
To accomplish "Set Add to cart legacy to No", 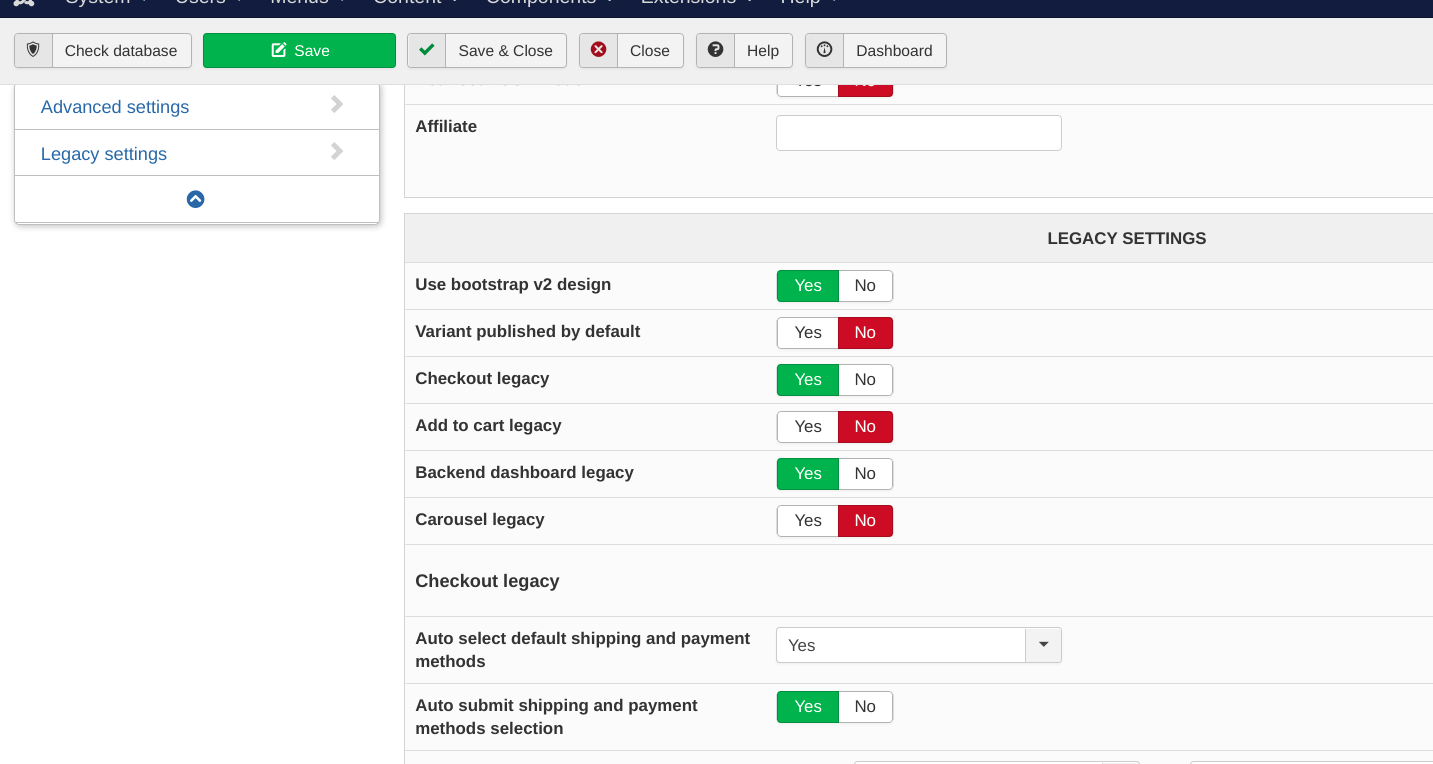I will tap(865, 427).
